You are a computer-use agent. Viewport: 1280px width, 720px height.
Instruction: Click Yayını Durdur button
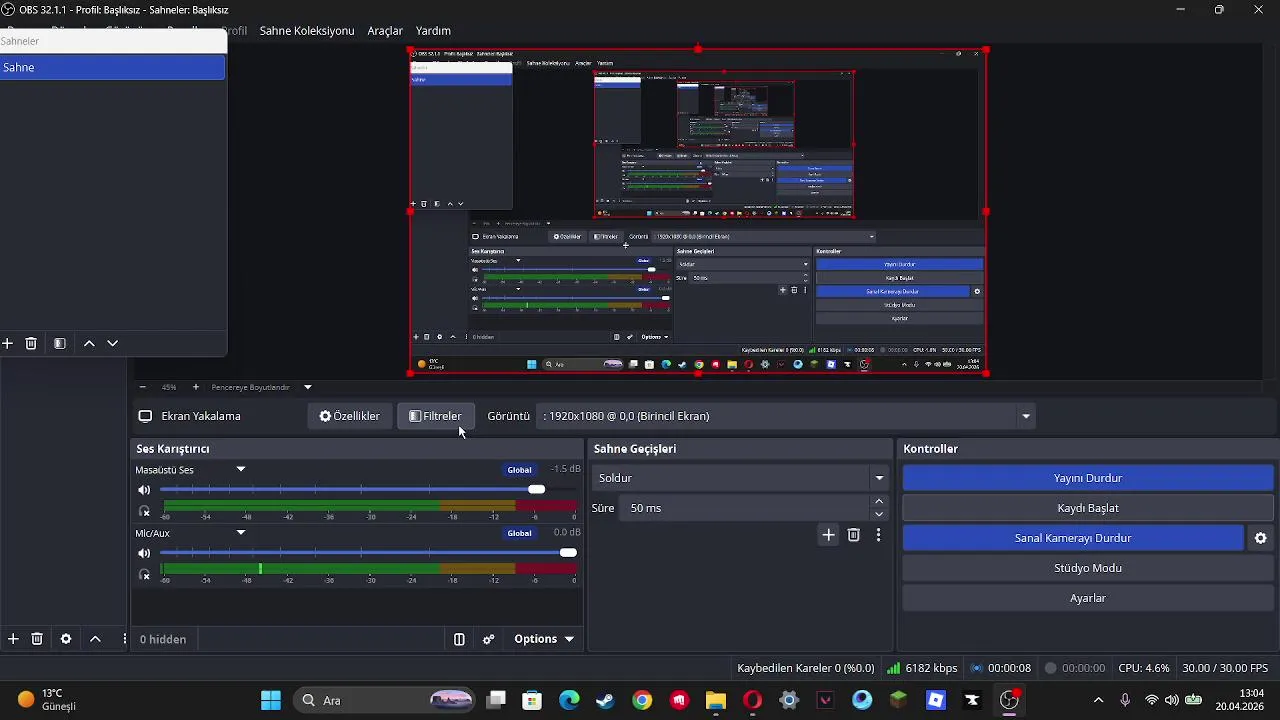(x=1088, y=478)
